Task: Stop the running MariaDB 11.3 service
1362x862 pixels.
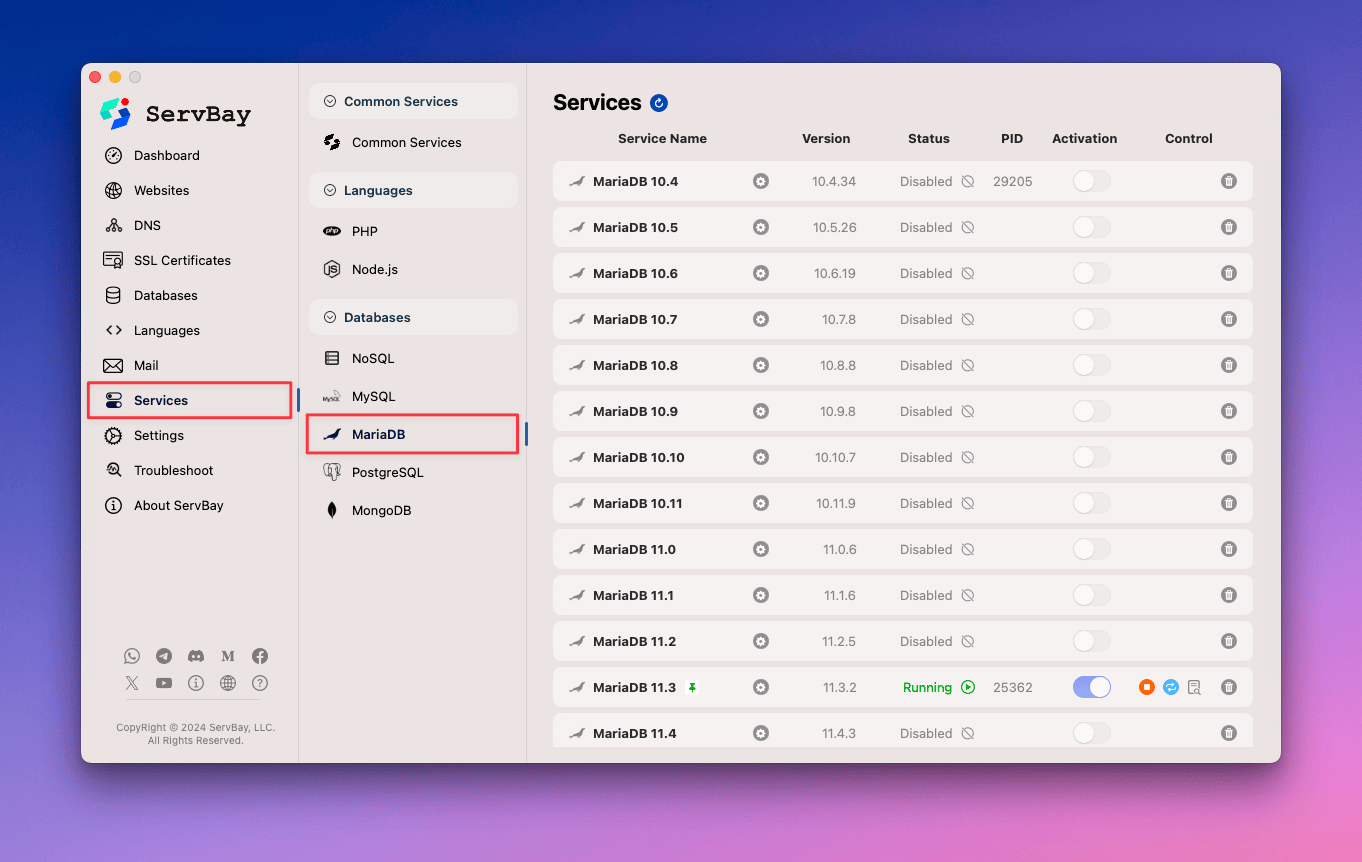Action: [x=1146, y=687]
